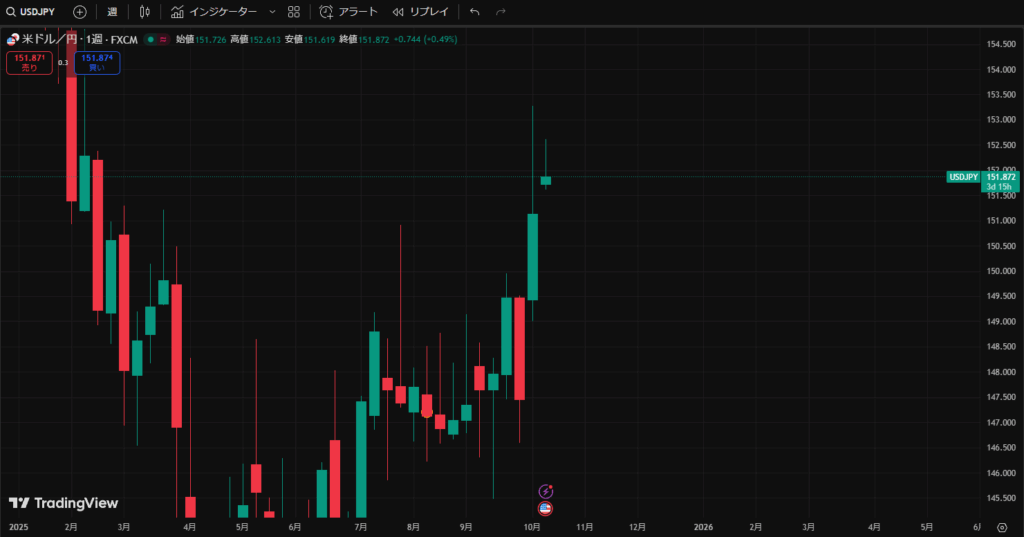Open the US flag economic event icon
Image resolution: width=1024 pixels, height=537 pixels.
[546, 508]
